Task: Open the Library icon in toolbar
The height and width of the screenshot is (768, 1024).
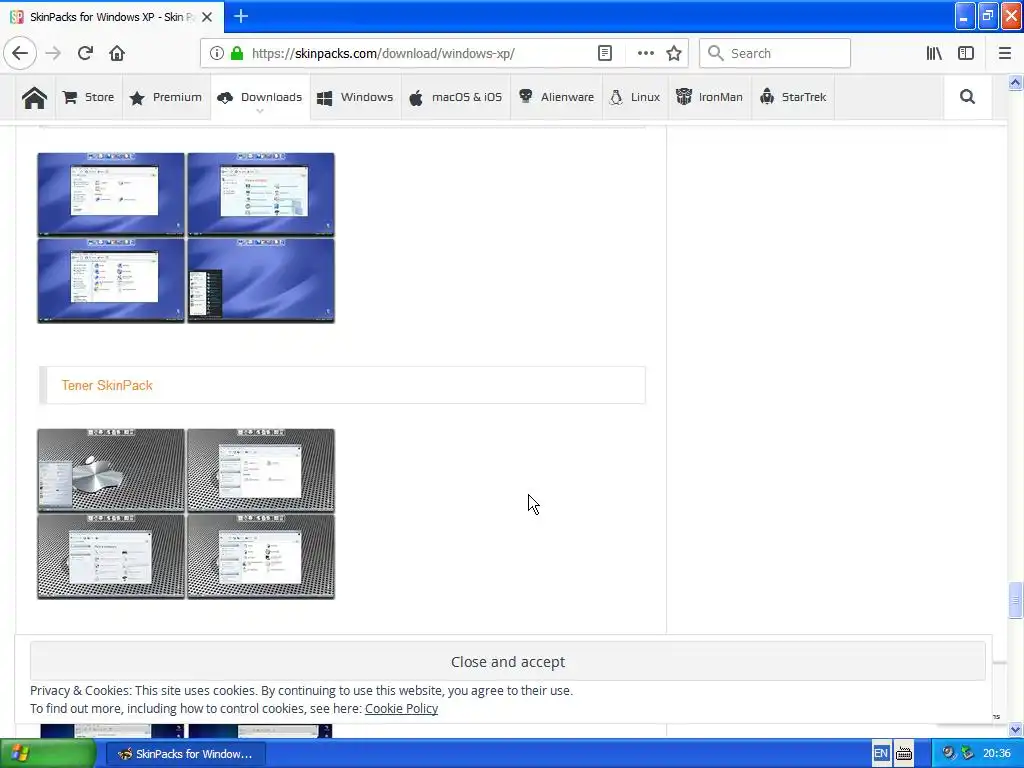Action: pyautogui.click(x=934, y=54)
